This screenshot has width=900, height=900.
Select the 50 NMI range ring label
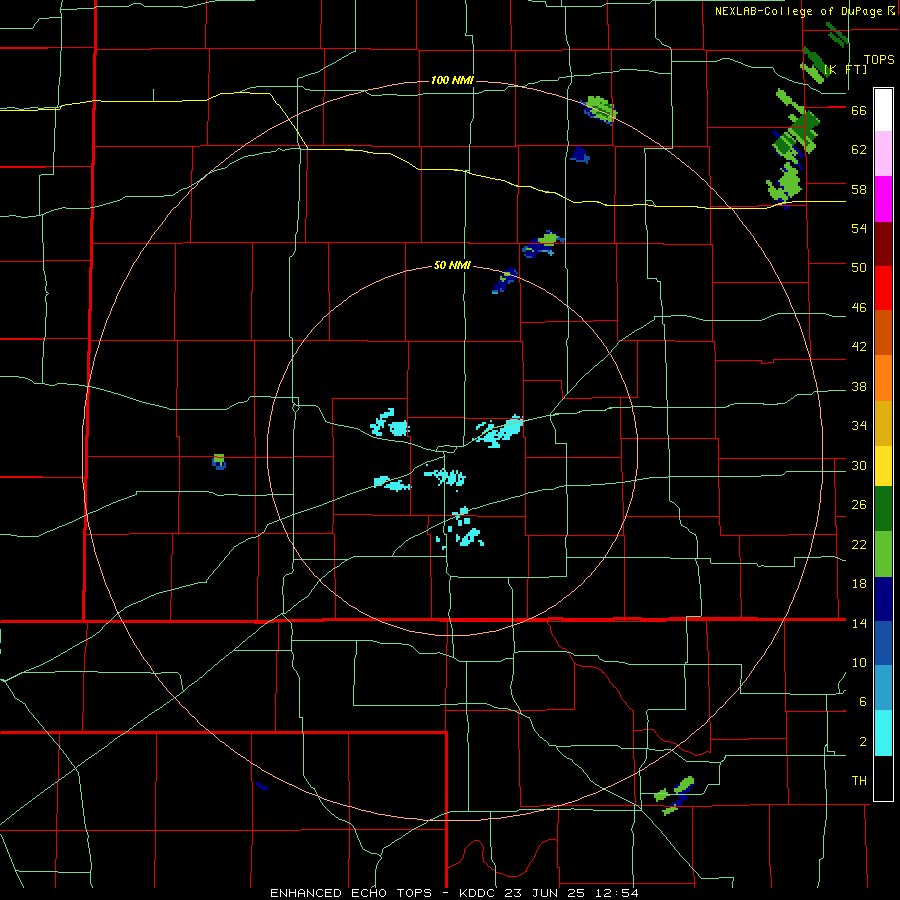click(452, 265)
